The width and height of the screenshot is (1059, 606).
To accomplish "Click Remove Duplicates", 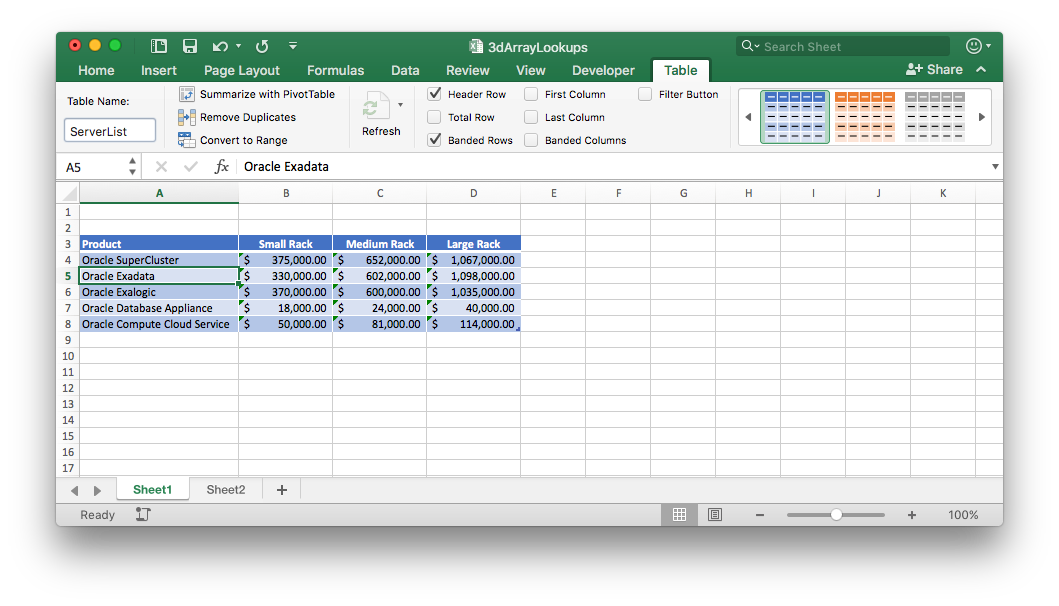I will coord(237,117).
